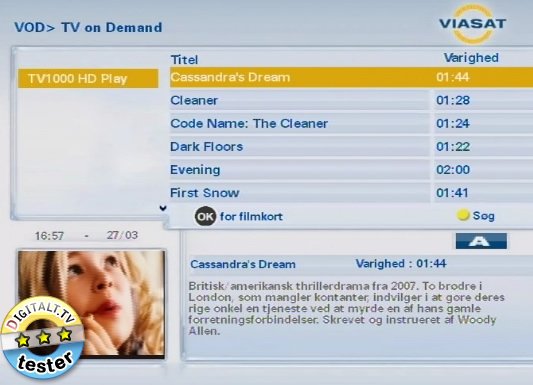Screen dimensions: 533x385
Task: Click 'Varighed : 01:44' in info panel
Action: click(x=401, y=263)
